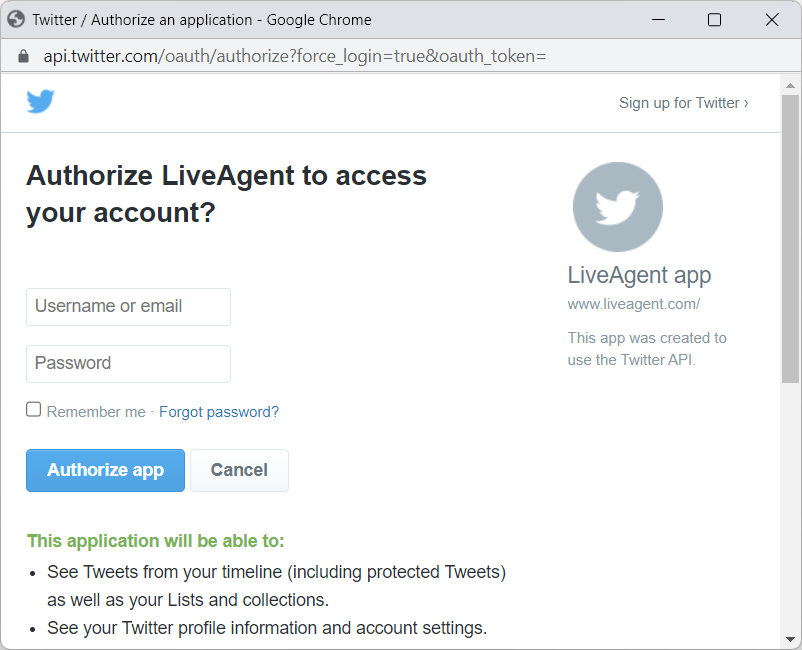Click the globe icon in title bar
This screenshot has height=650, width=802.
16,20
